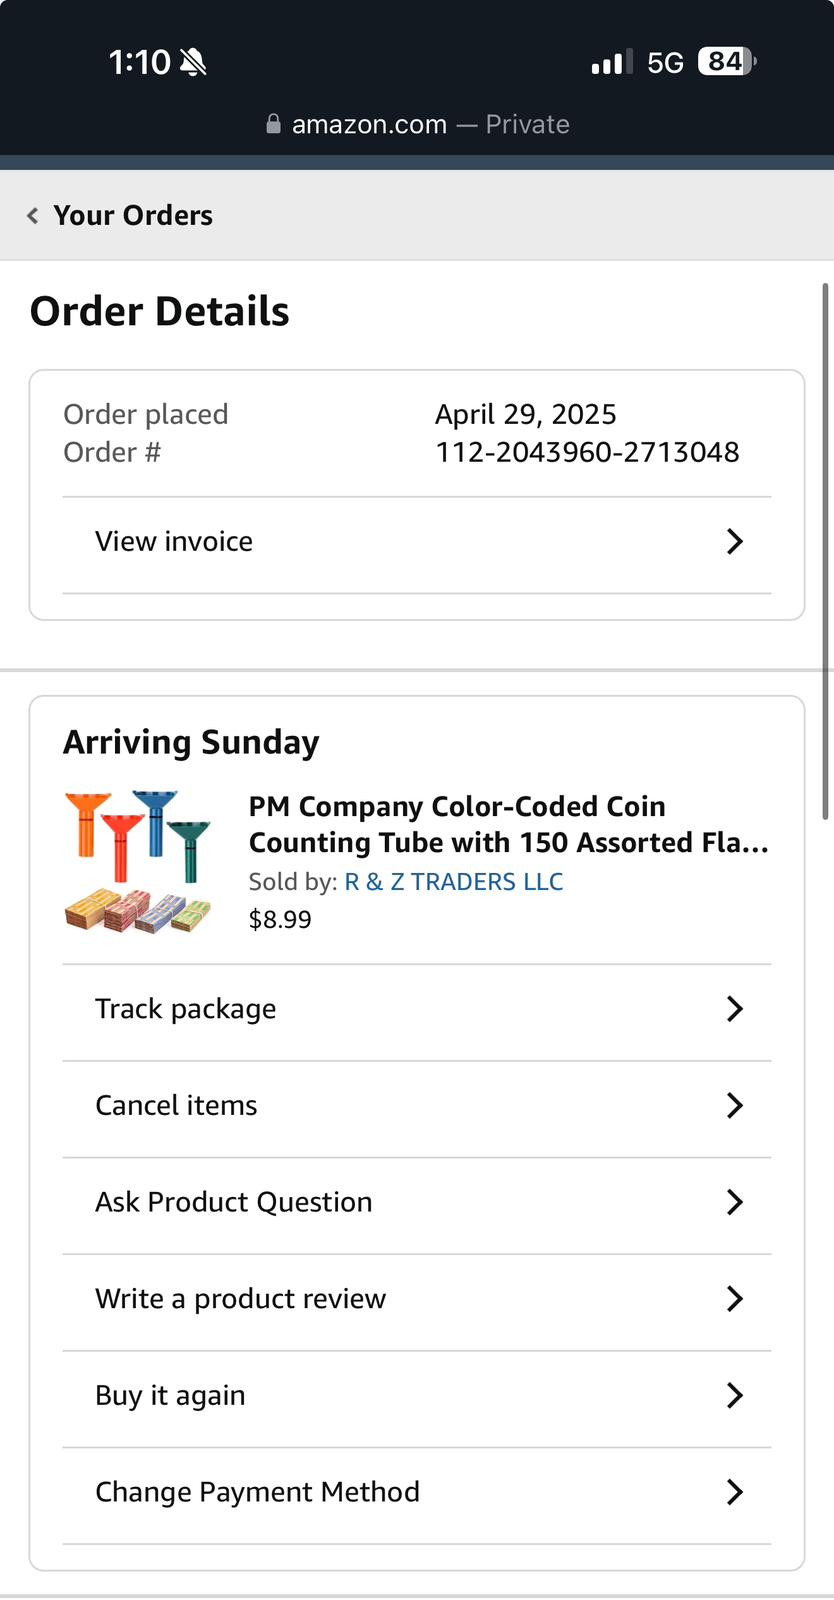The height and width of the screenshot is (1600, 834).
Task: Open the R & Z TRADERS LLC seller link
Action: click(454, 882)
